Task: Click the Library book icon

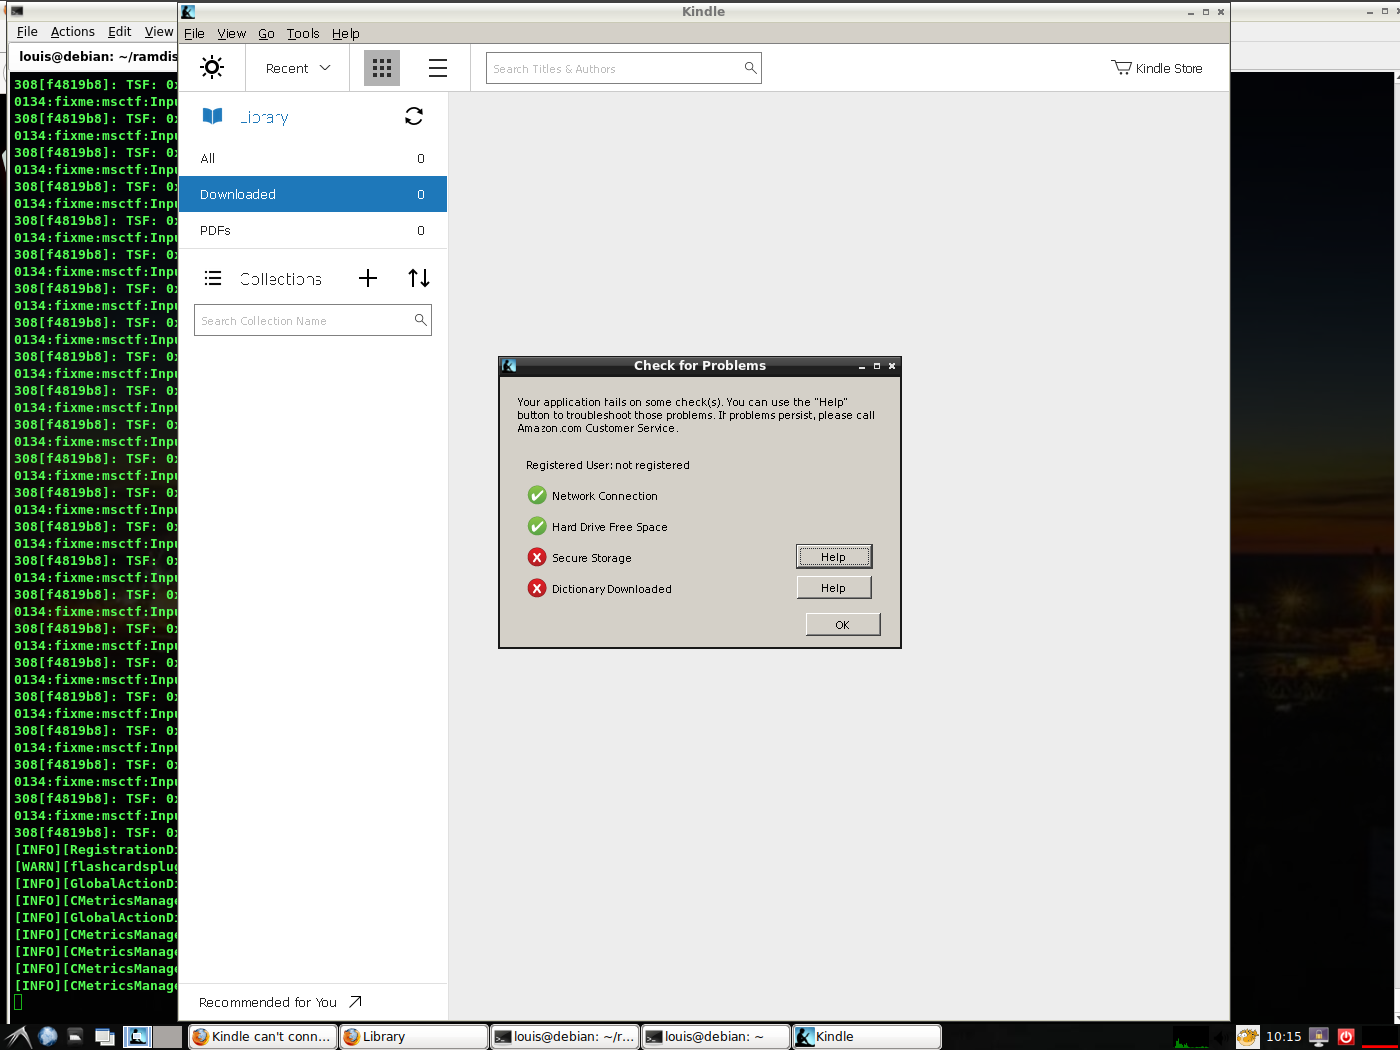Action: [x=213, y=116]
